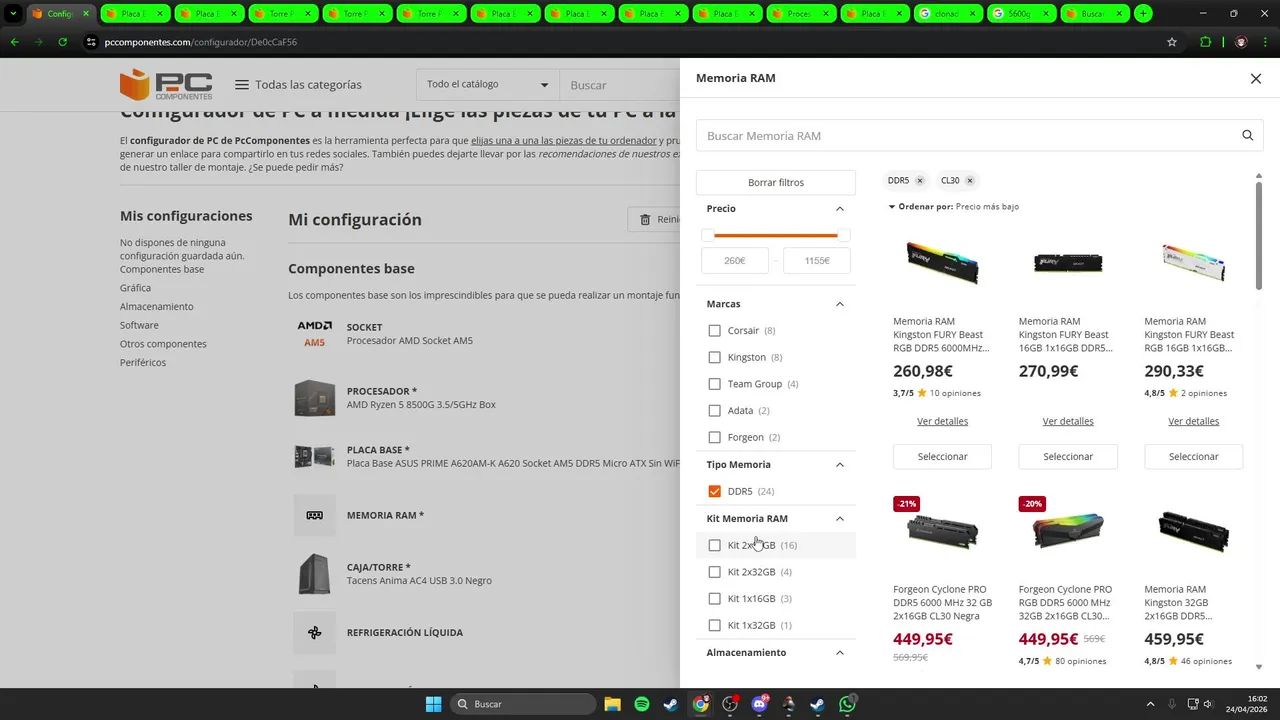The height and width of the screenshot is (720, 1280).
Task: Bookmark this page with the star icon
Action: [x=1172, y=42]
